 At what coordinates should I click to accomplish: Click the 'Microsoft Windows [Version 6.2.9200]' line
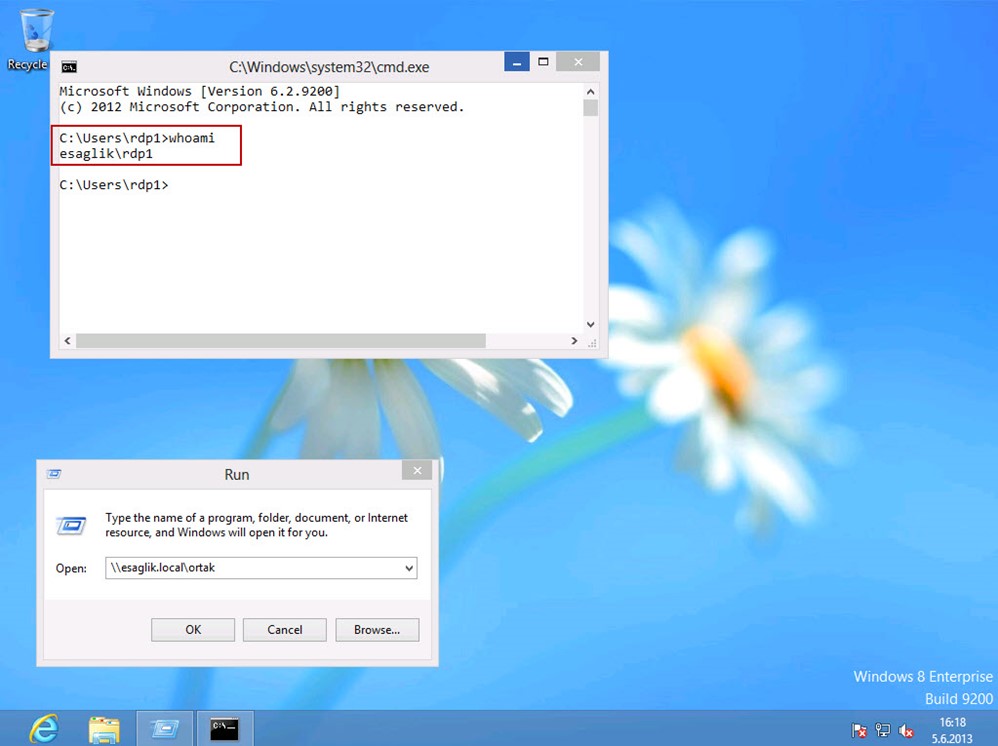coord(200,91)
